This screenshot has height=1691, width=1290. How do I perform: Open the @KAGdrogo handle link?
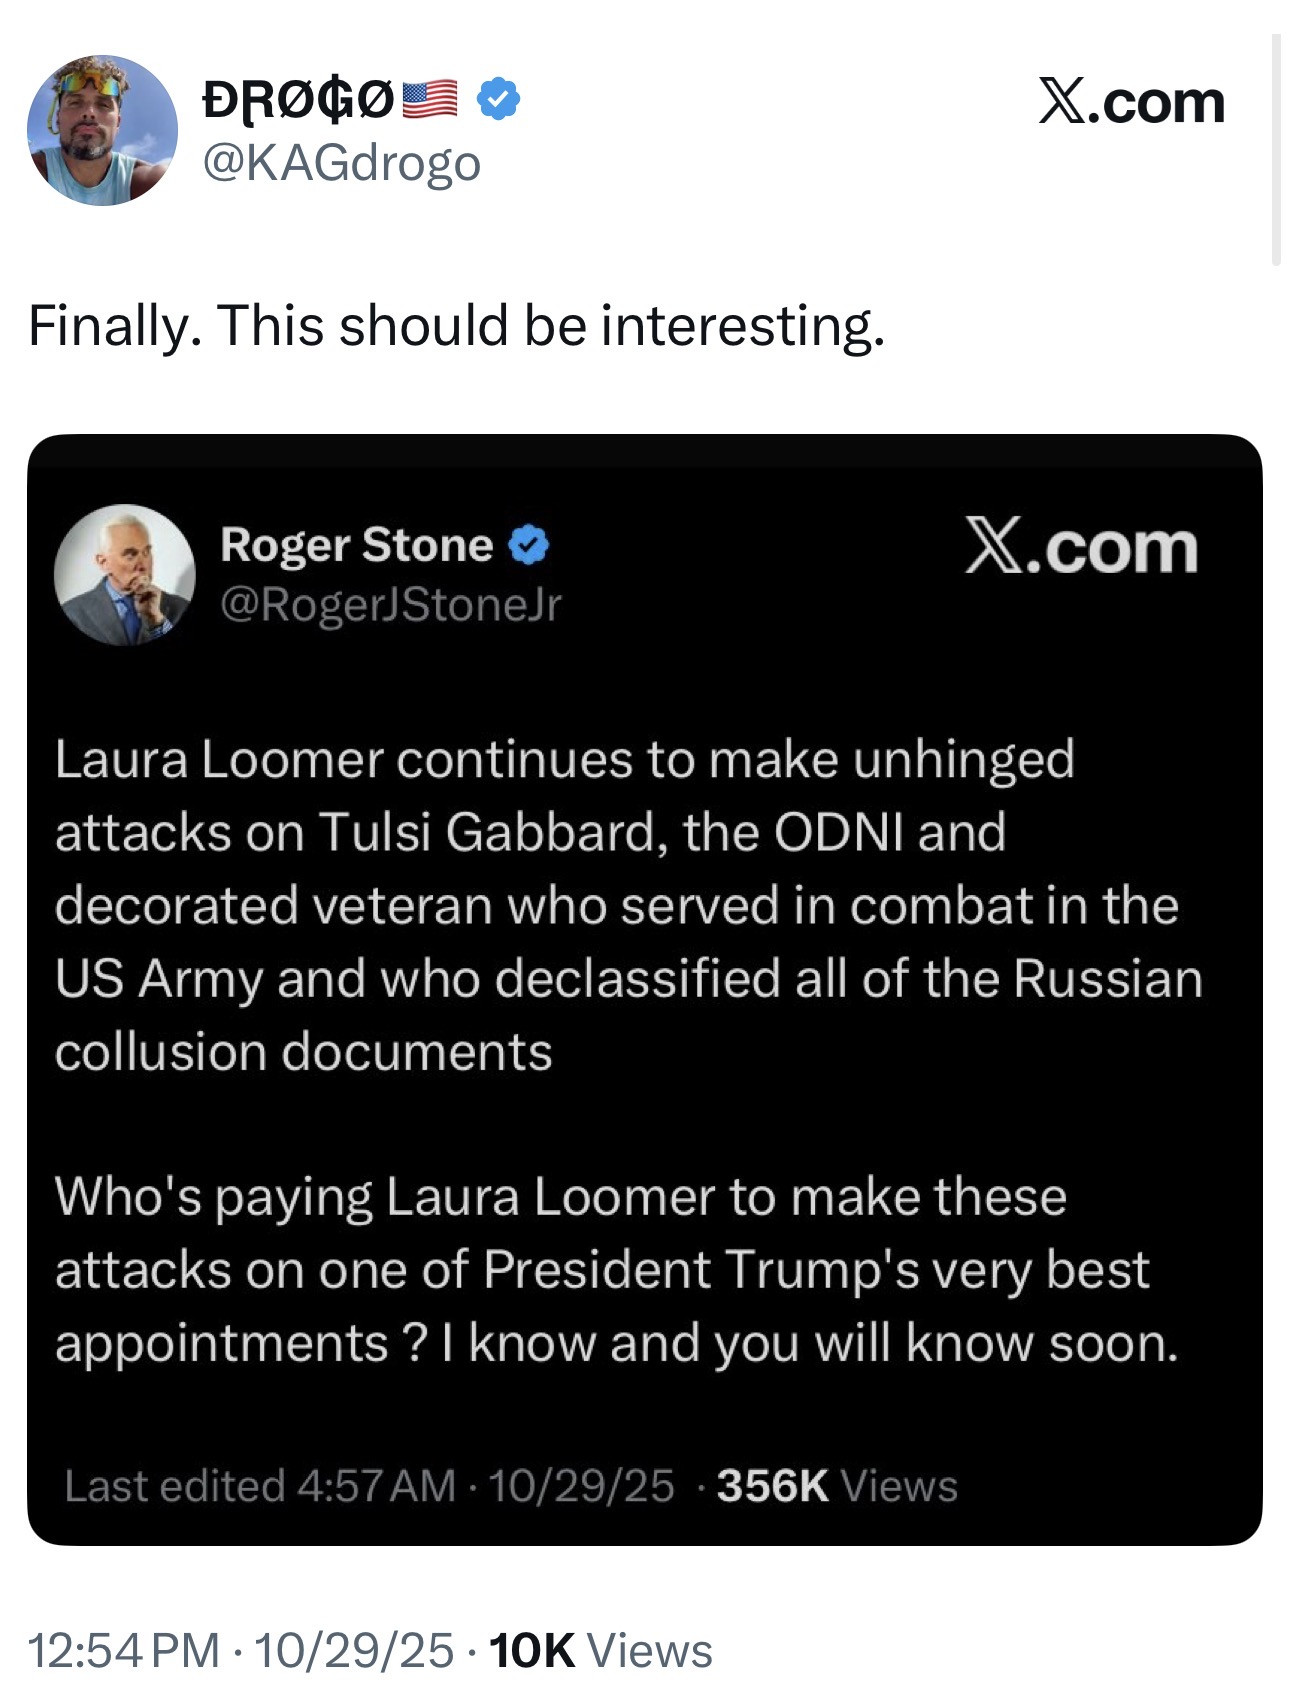[342, 163]
